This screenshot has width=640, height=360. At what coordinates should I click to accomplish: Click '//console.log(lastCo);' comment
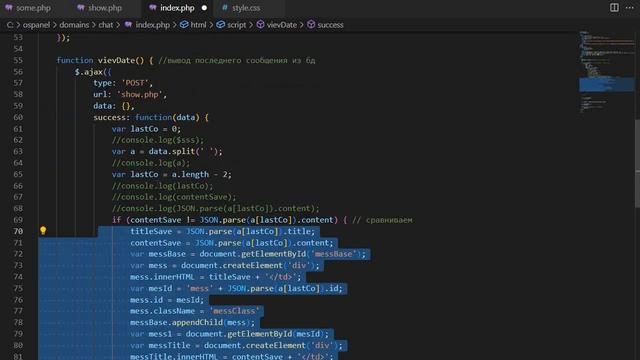point(162,186)
